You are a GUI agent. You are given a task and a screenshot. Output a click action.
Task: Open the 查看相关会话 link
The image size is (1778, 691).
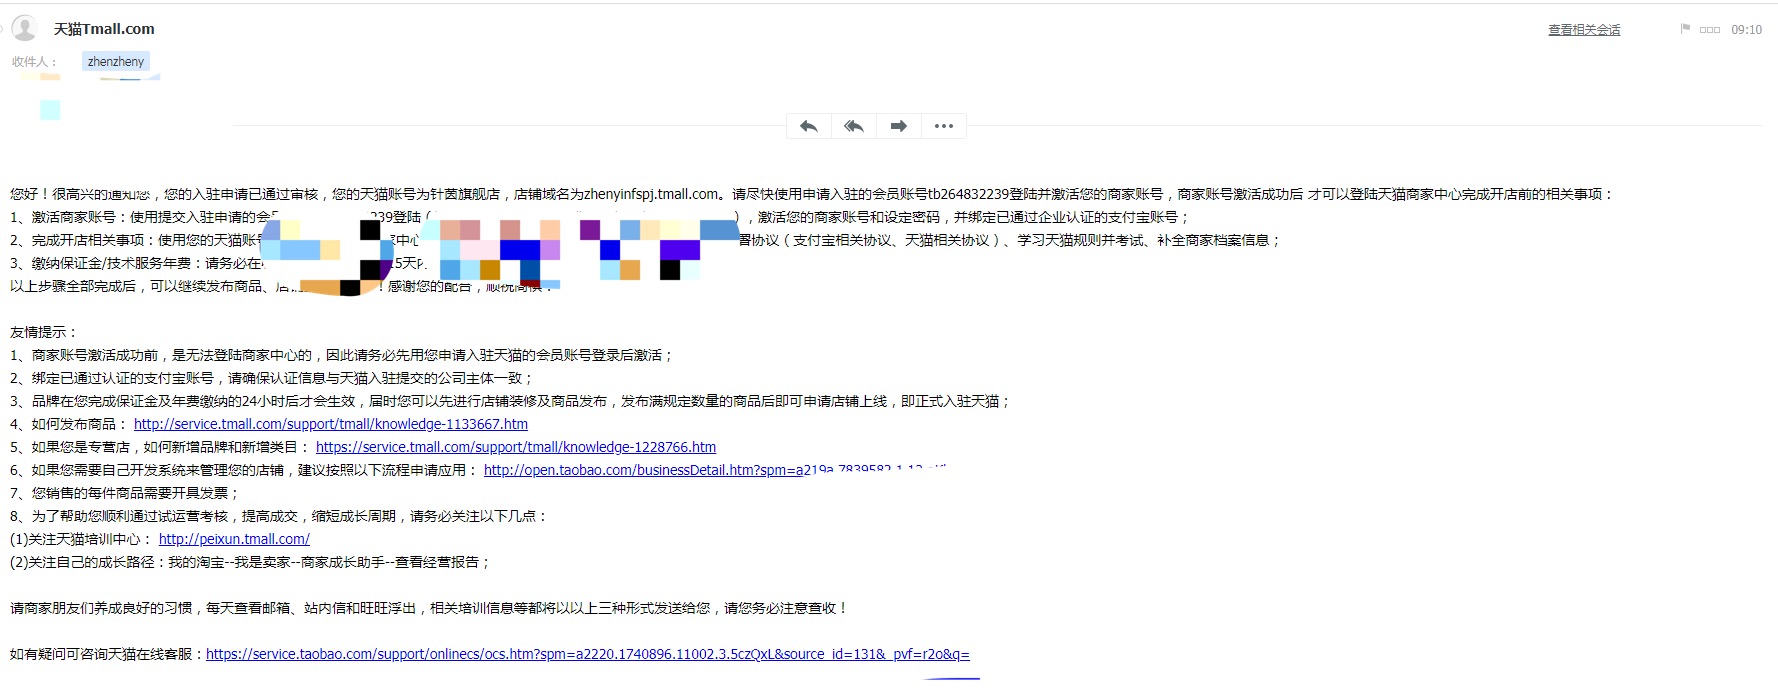[1584, 30]
